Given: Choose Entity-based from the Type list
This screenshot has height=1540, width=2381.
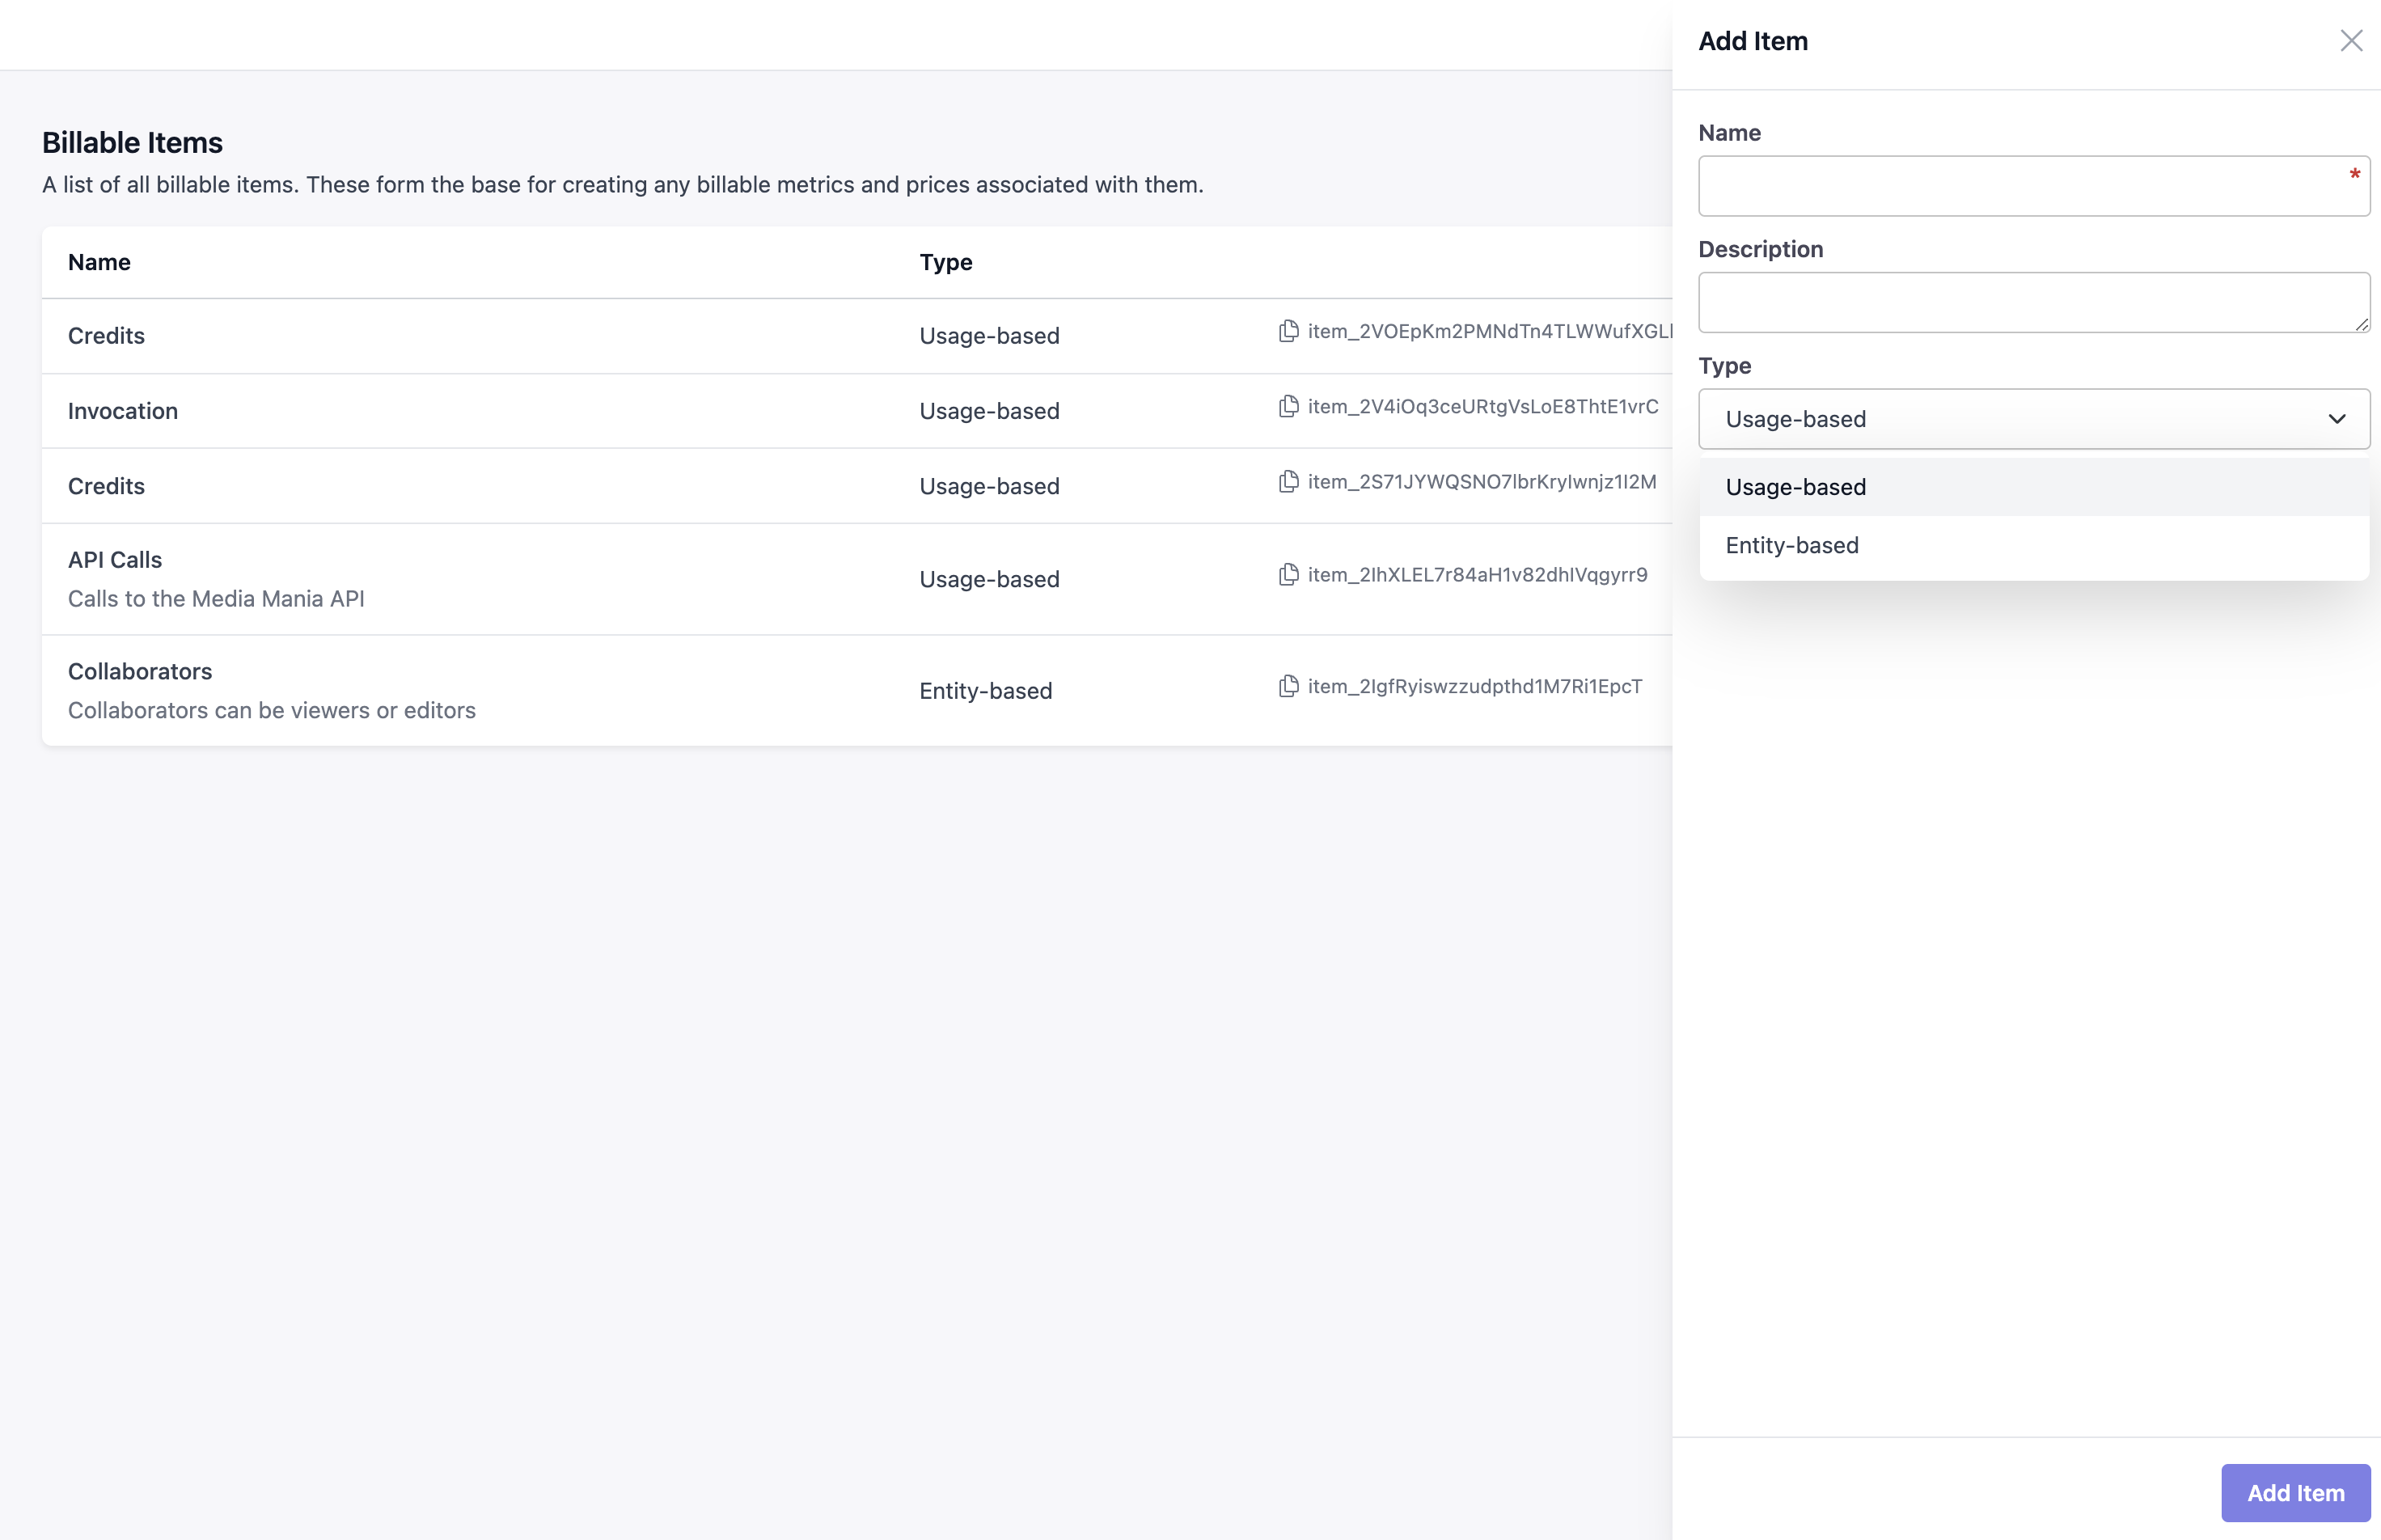Looking at the screenshot, I should coord(1791,545).
